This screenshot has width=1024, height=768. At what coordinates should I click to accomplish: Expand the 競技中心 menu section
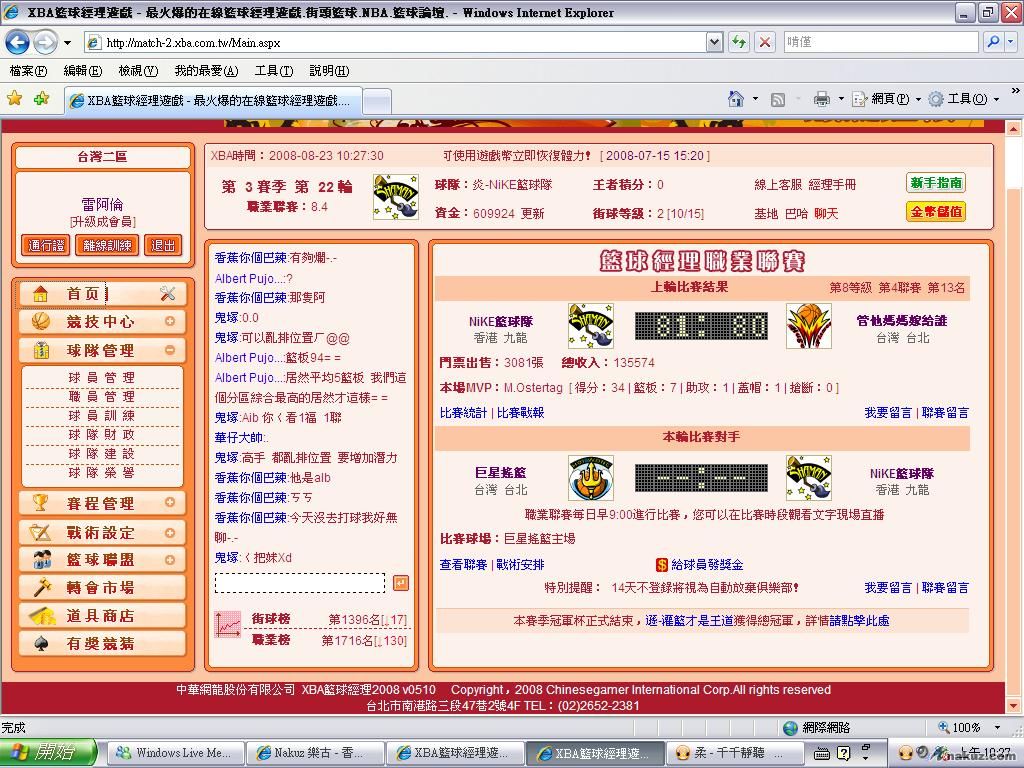point(170,322)
